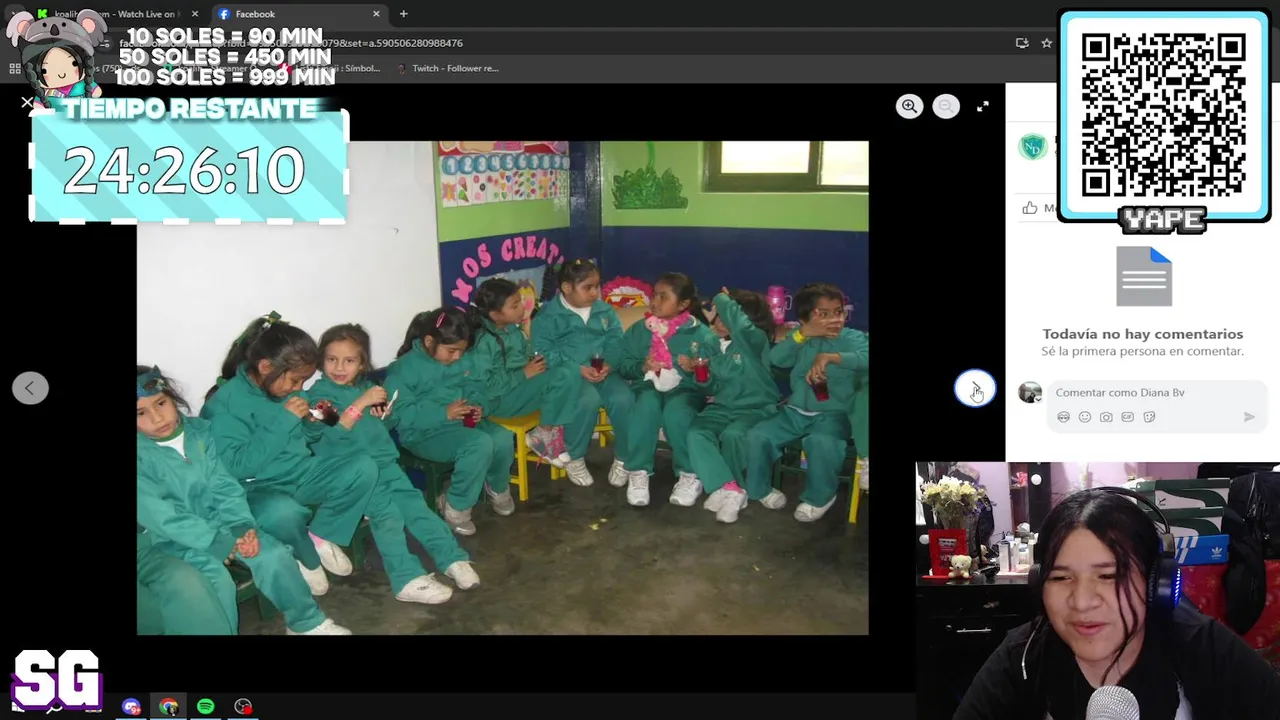Go to the next photo
Screen dimensions: 1280x720
[x=975, y=388]
